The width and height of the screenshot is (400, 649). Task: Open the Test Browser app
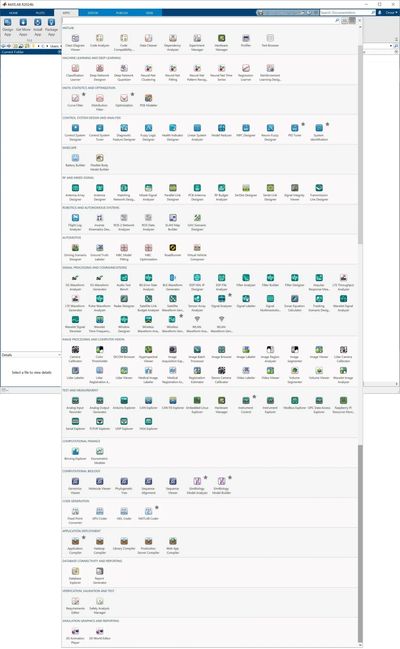tap(270, 41)
